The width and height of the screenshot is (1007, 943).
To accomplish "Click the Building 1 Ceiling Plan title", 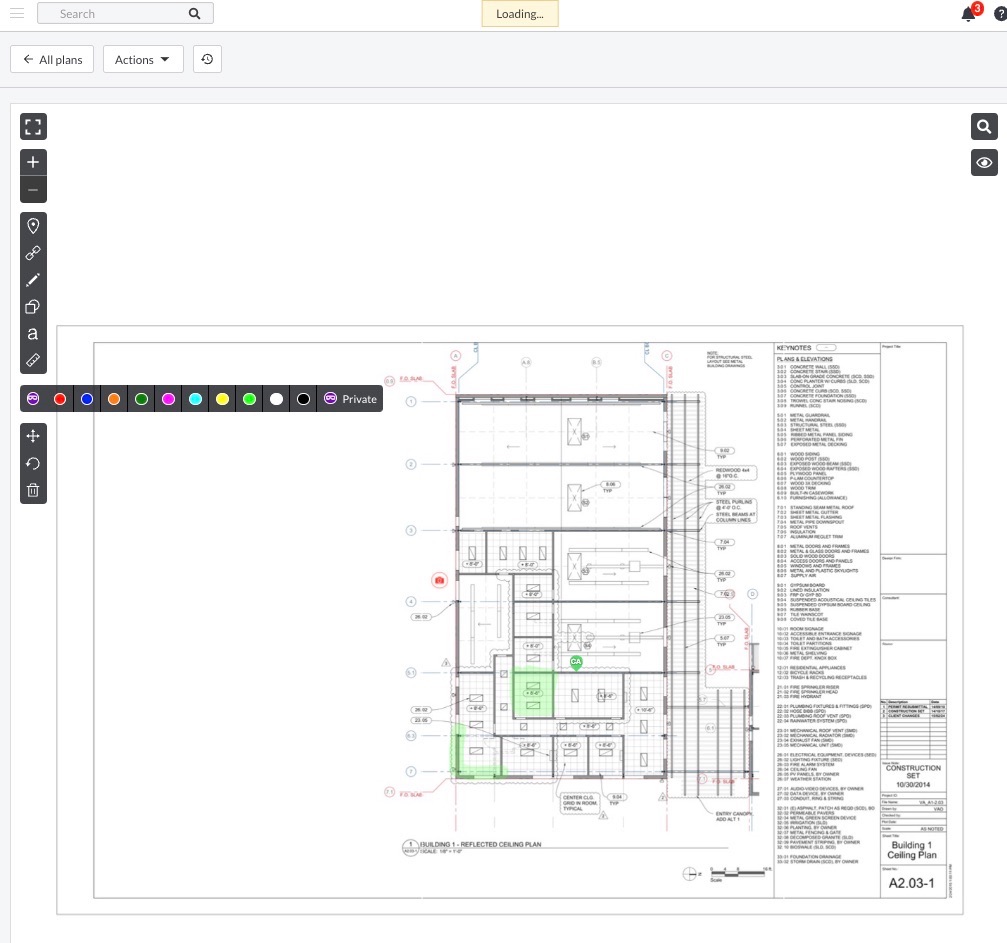I will pos(911,850).
